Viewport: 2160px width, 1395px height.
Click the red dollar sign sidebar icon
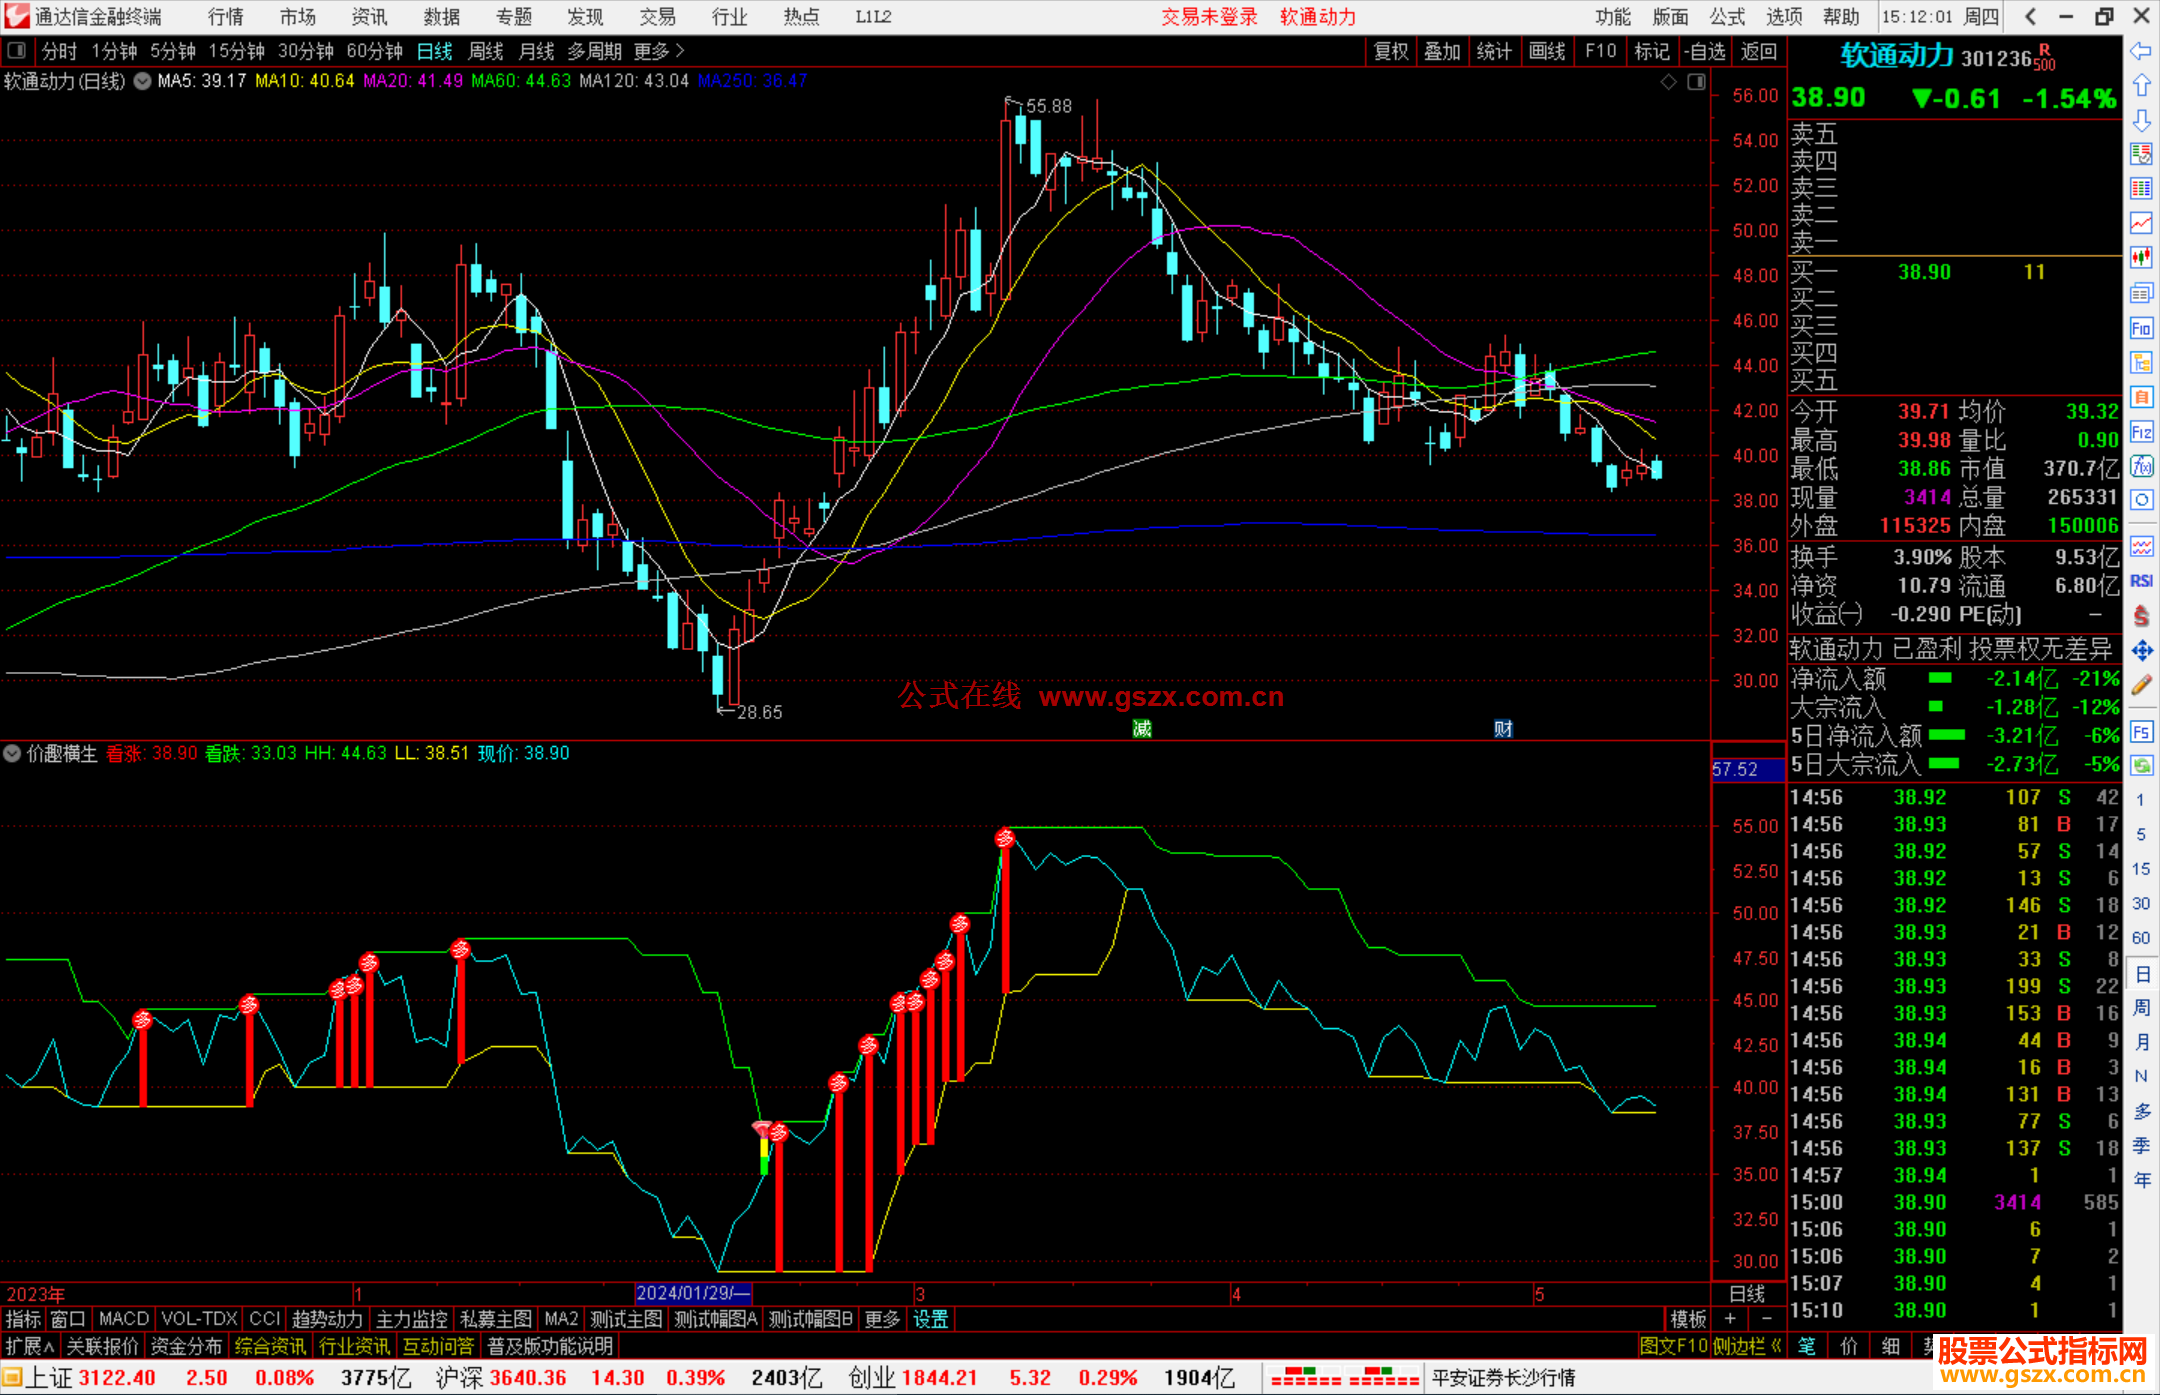(2141, 616)
